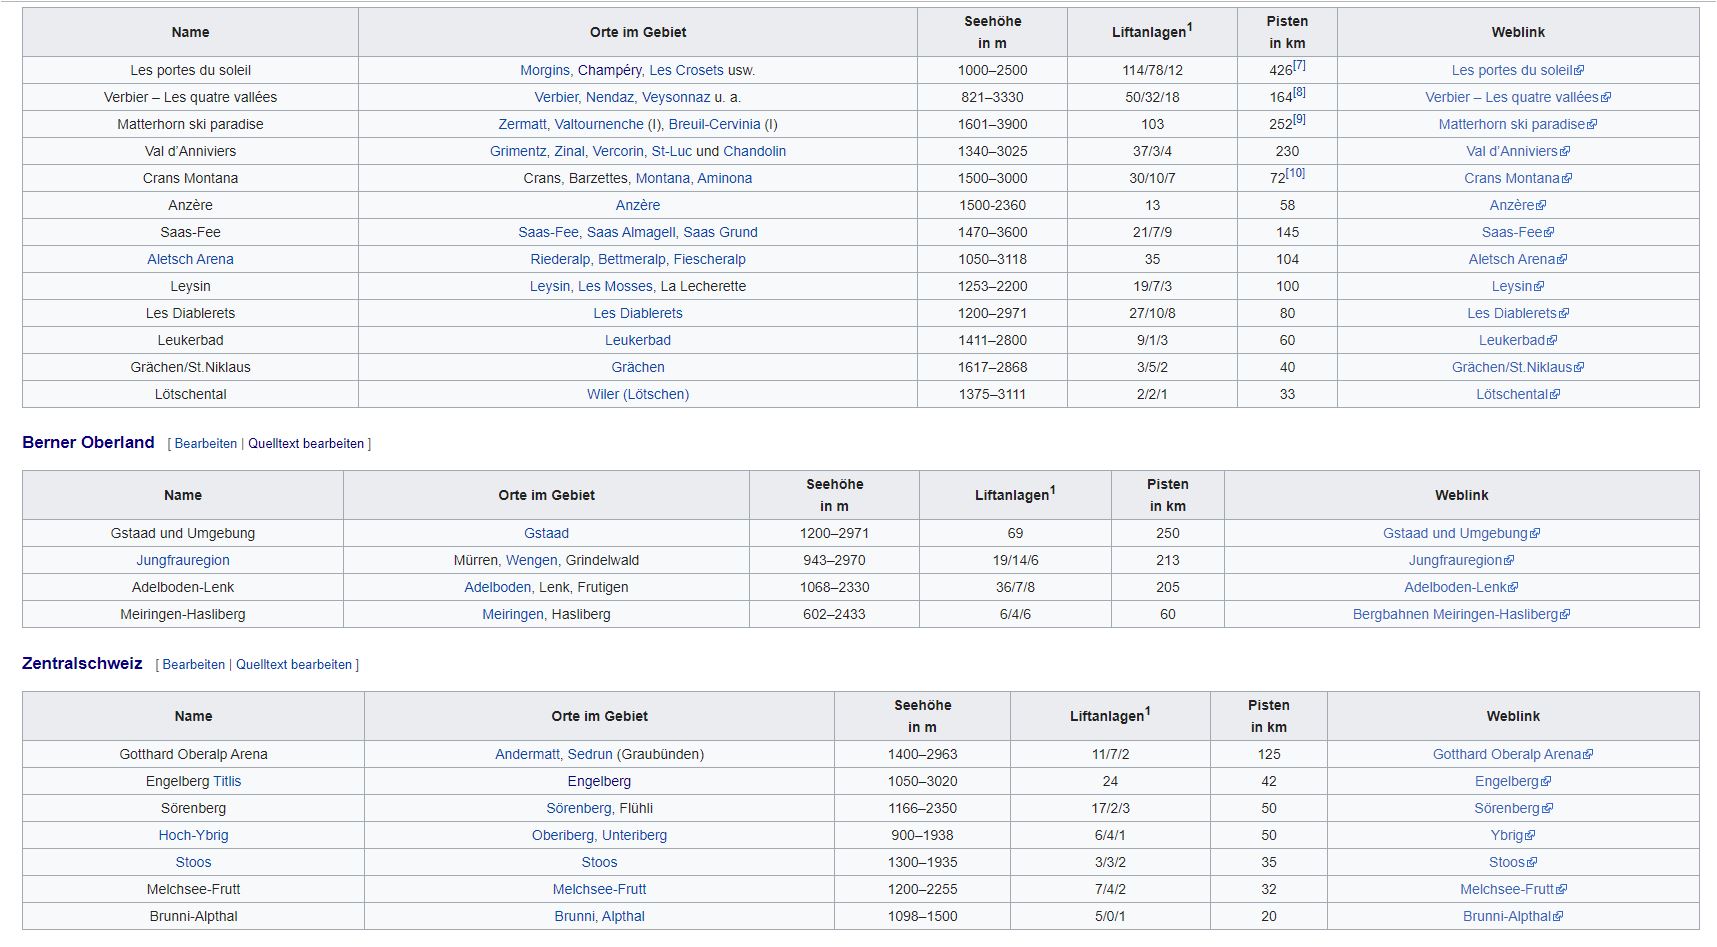The width and height of the screenshot is (1717, 947).
Task: Open the Les Mosses link
Action: [x=615, y=286]
